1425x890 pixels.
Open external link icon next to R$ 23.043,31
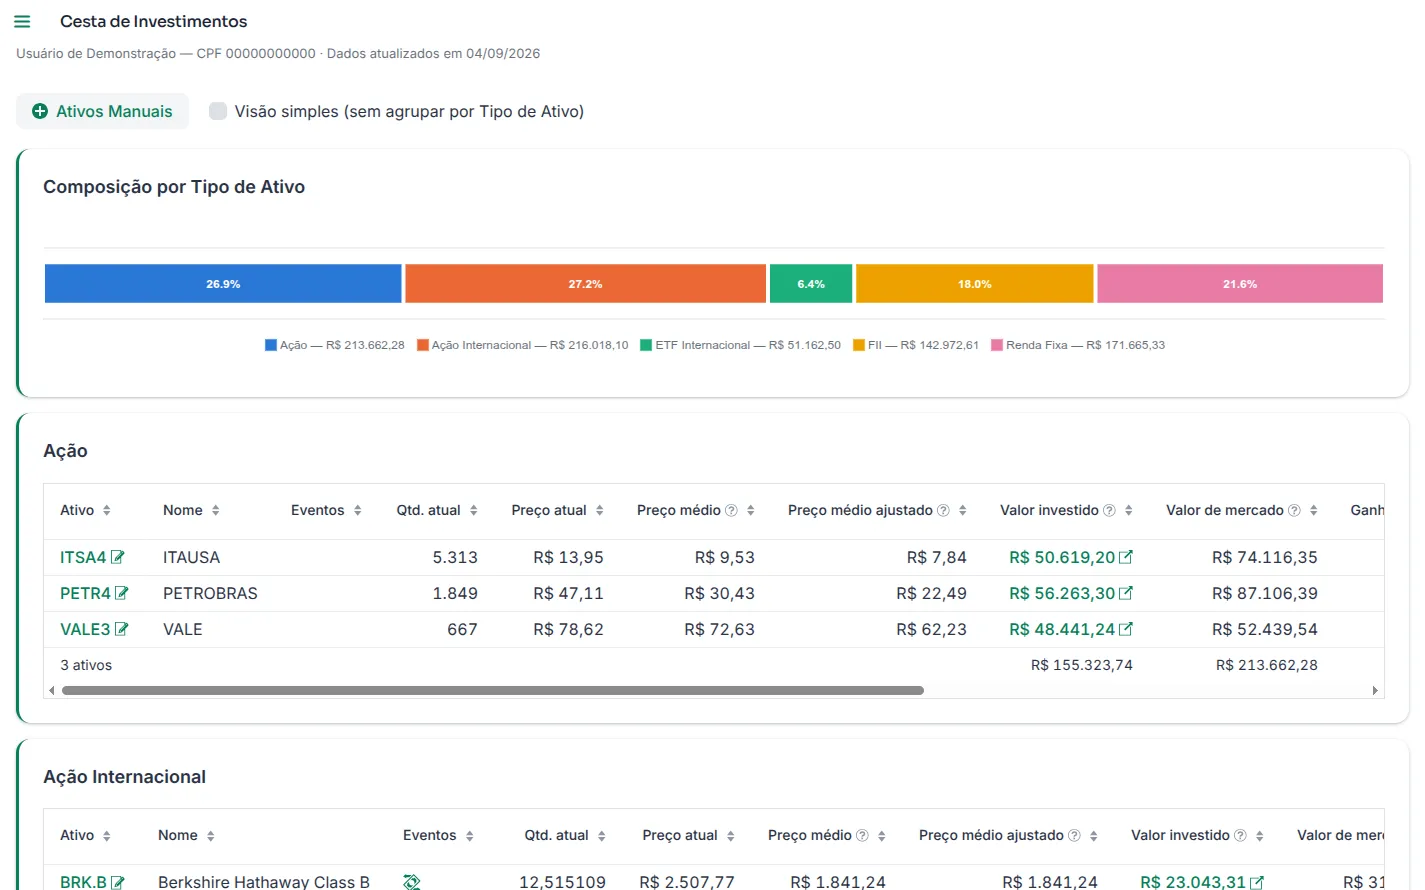tap(1257, 882)
